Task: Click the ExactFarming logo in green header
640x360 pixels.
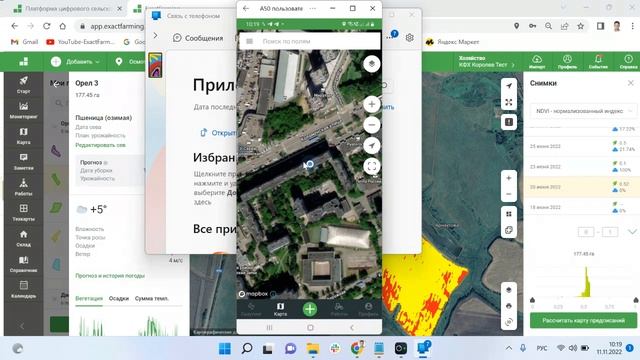Action: [24, 62]
